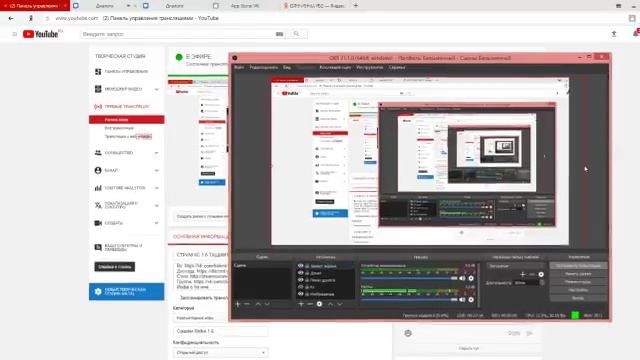Go back with the browser back arrow

[x=11, y=18]
